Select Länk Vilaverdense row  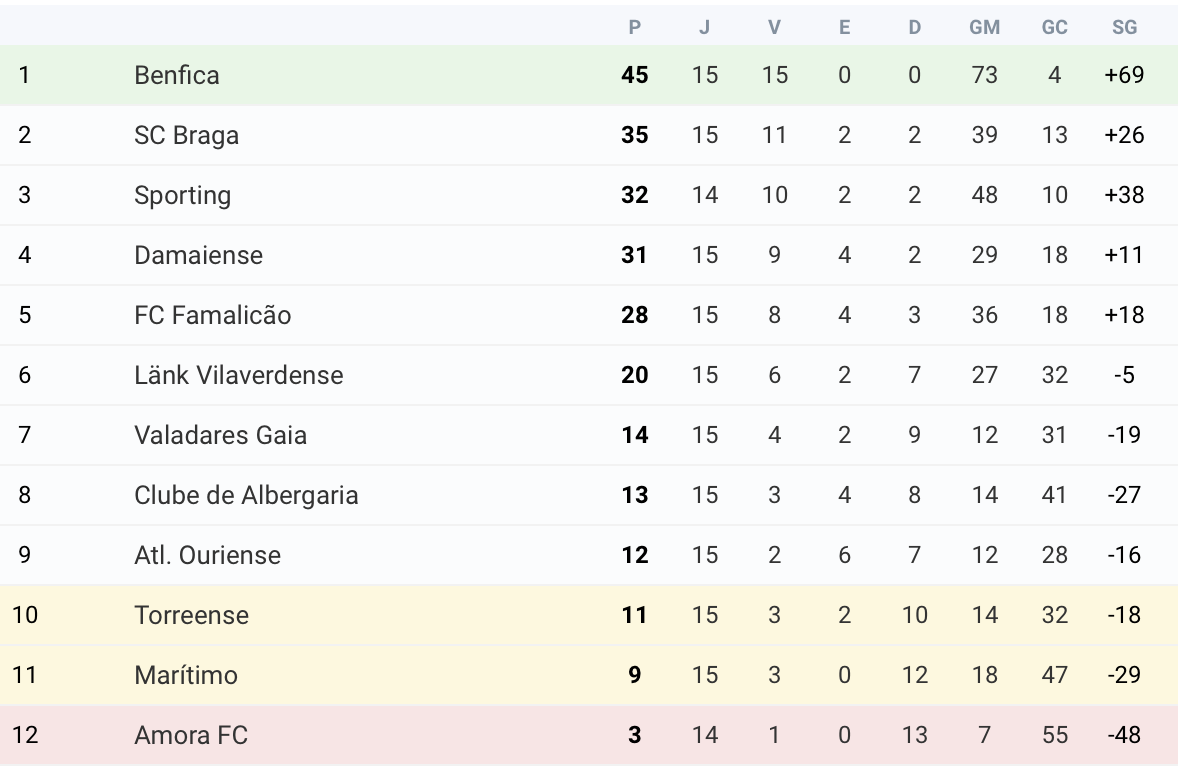(238, 375)
